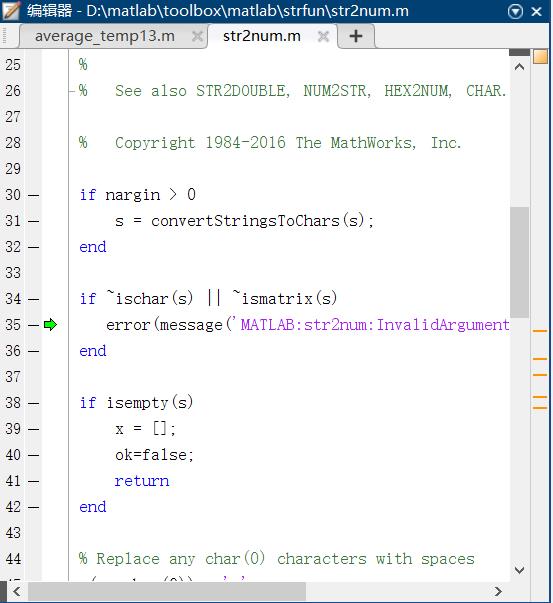Jump to the first orange warning marker
This screenshot has width=553, height=603.
point(540,331)
